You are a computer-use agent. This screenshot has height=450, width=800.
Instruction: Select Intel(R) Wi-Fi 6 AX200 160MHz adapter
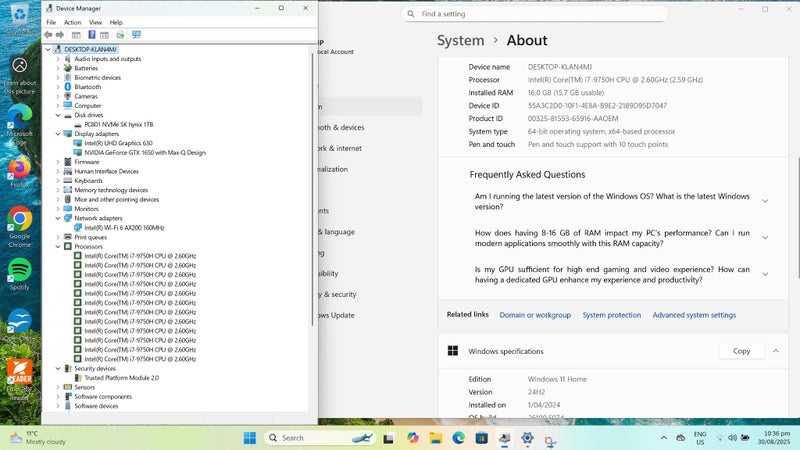(x=124, y=228)
